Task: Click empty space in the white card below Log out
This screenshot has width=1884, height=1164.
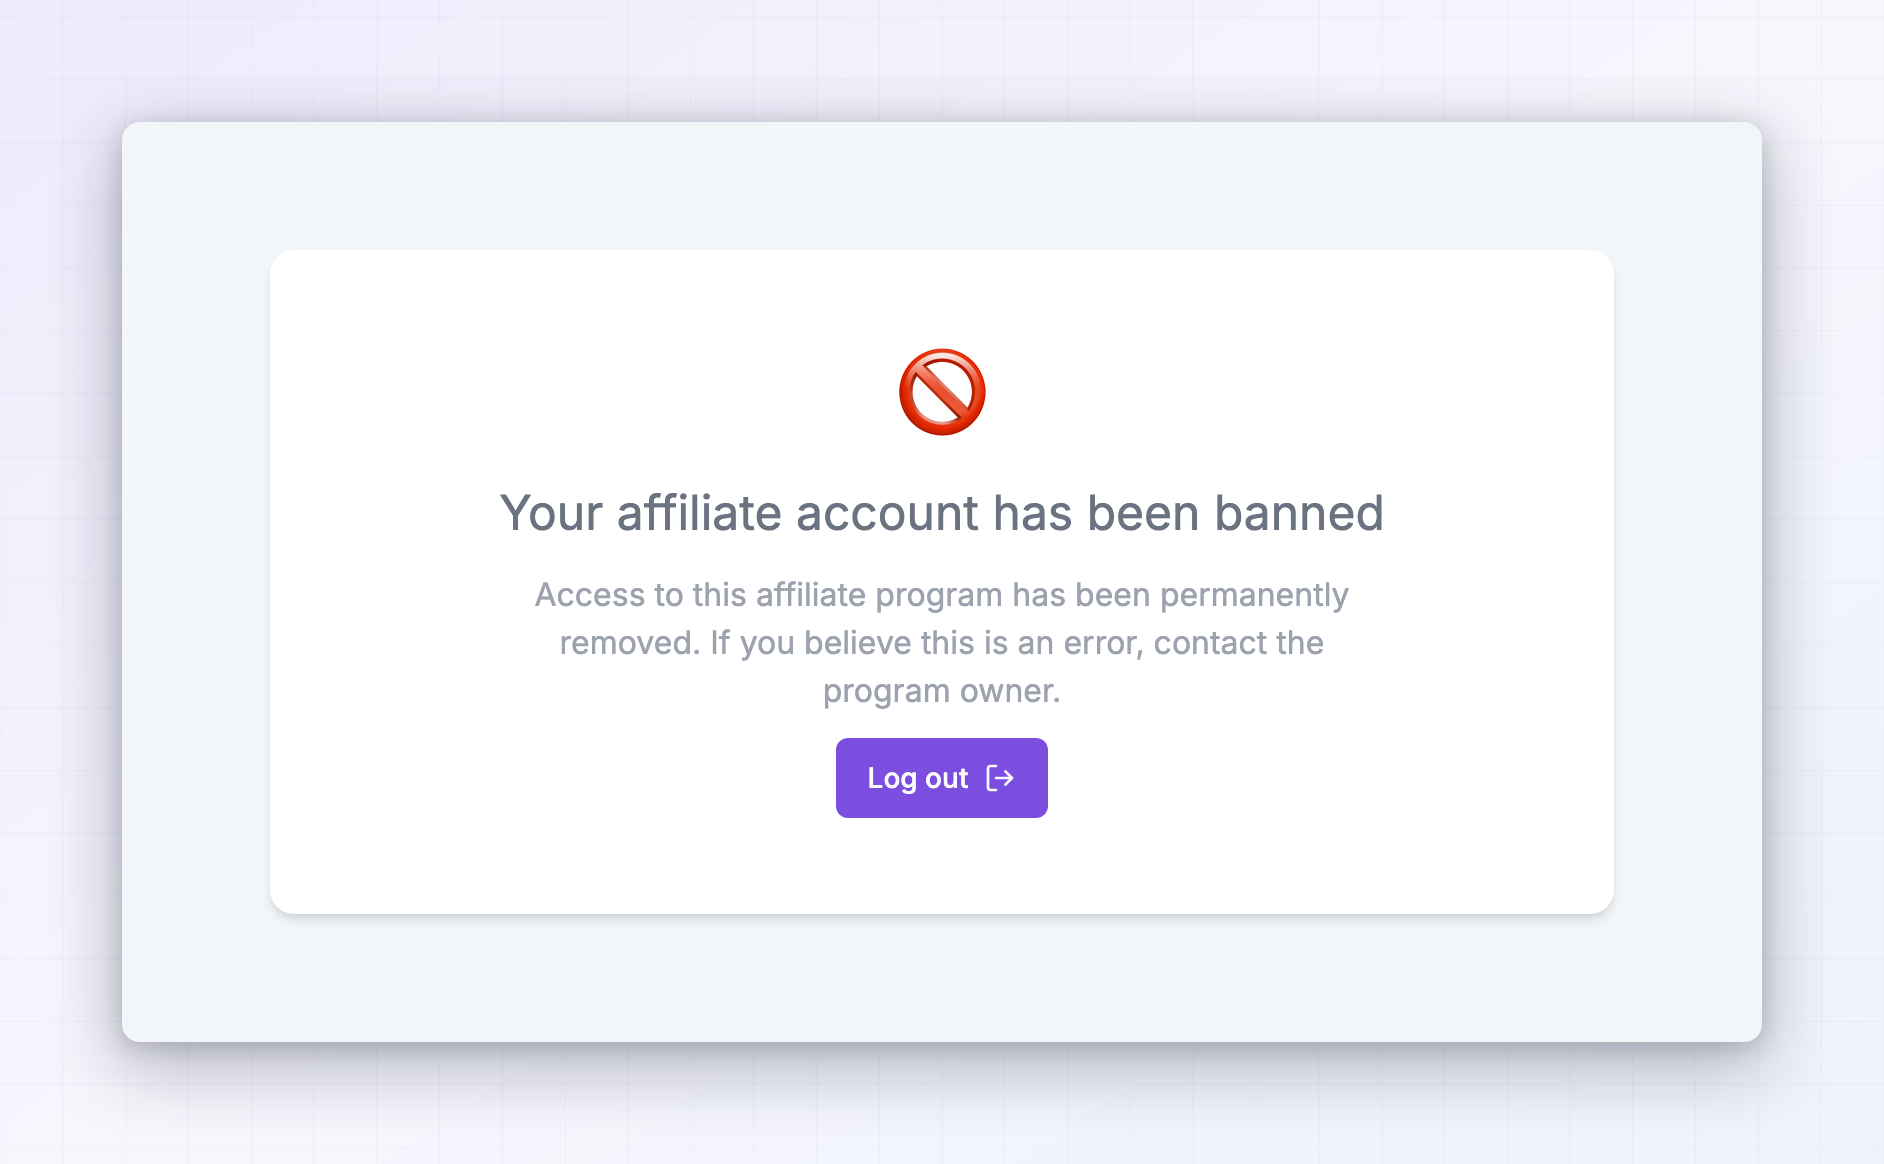Action: tap(942, 867)
